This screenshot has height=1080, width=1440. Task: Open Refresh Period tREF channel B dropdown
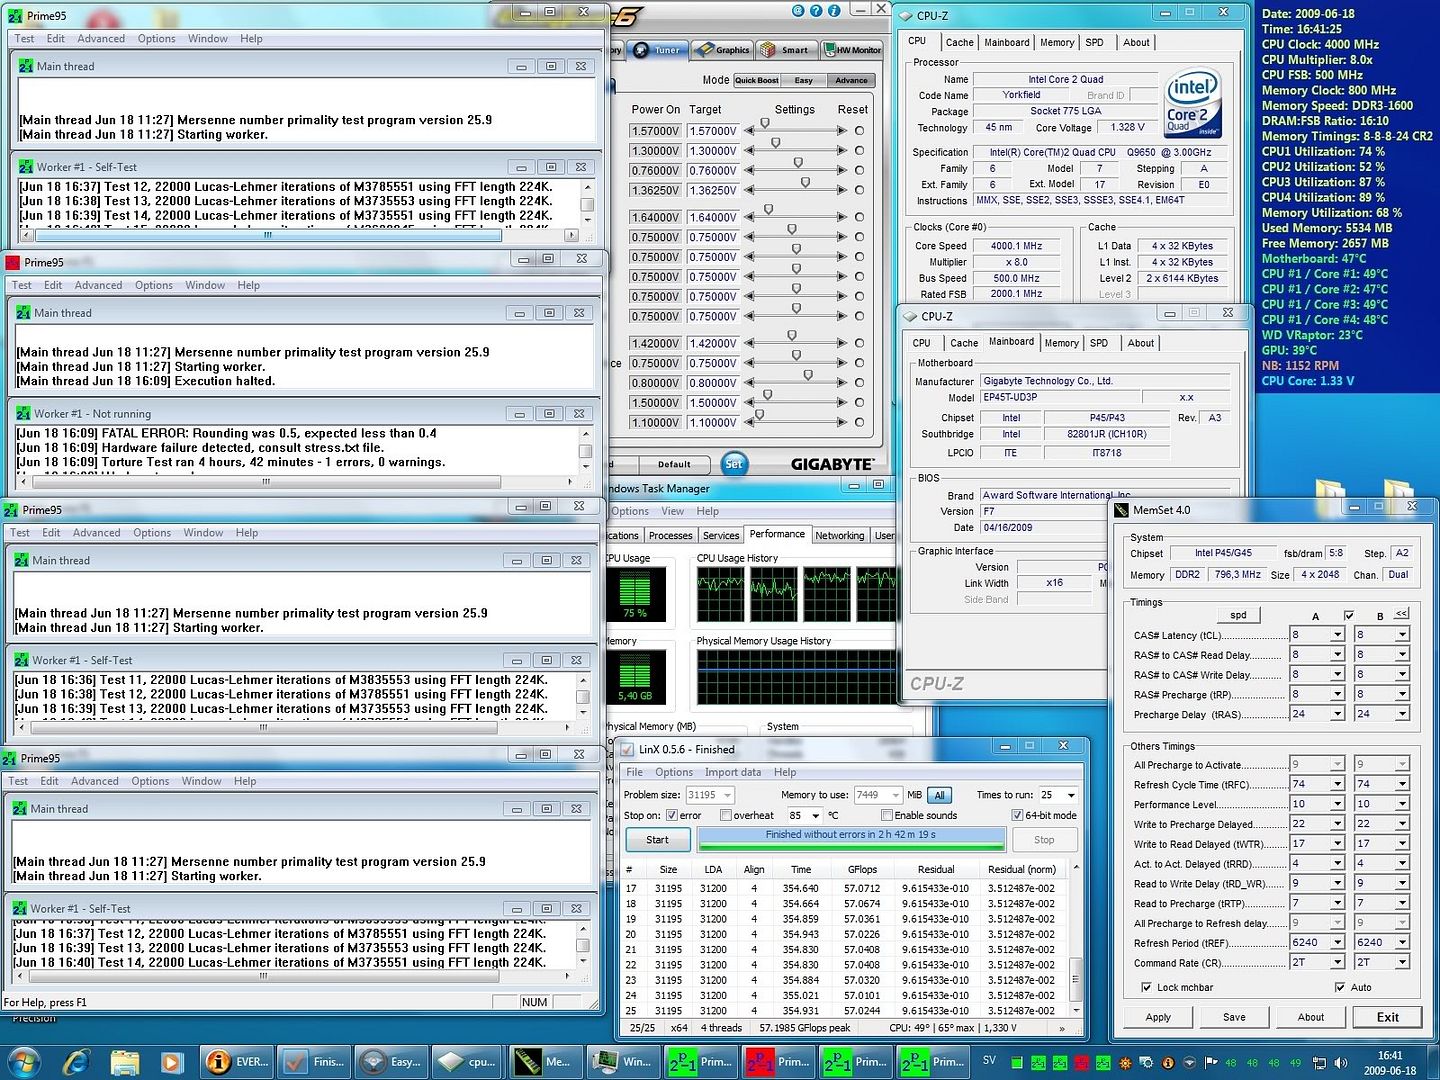point(1402,942)
